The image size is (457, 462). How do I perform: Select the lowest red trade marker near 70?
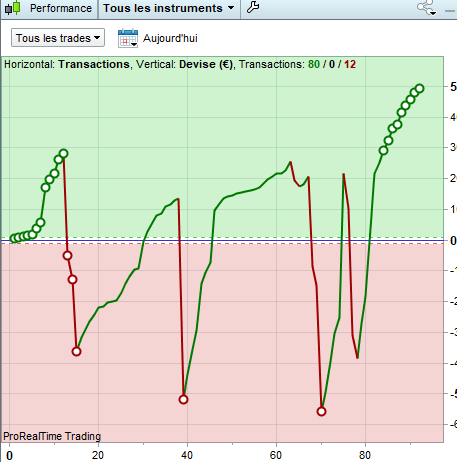[321, 412]
